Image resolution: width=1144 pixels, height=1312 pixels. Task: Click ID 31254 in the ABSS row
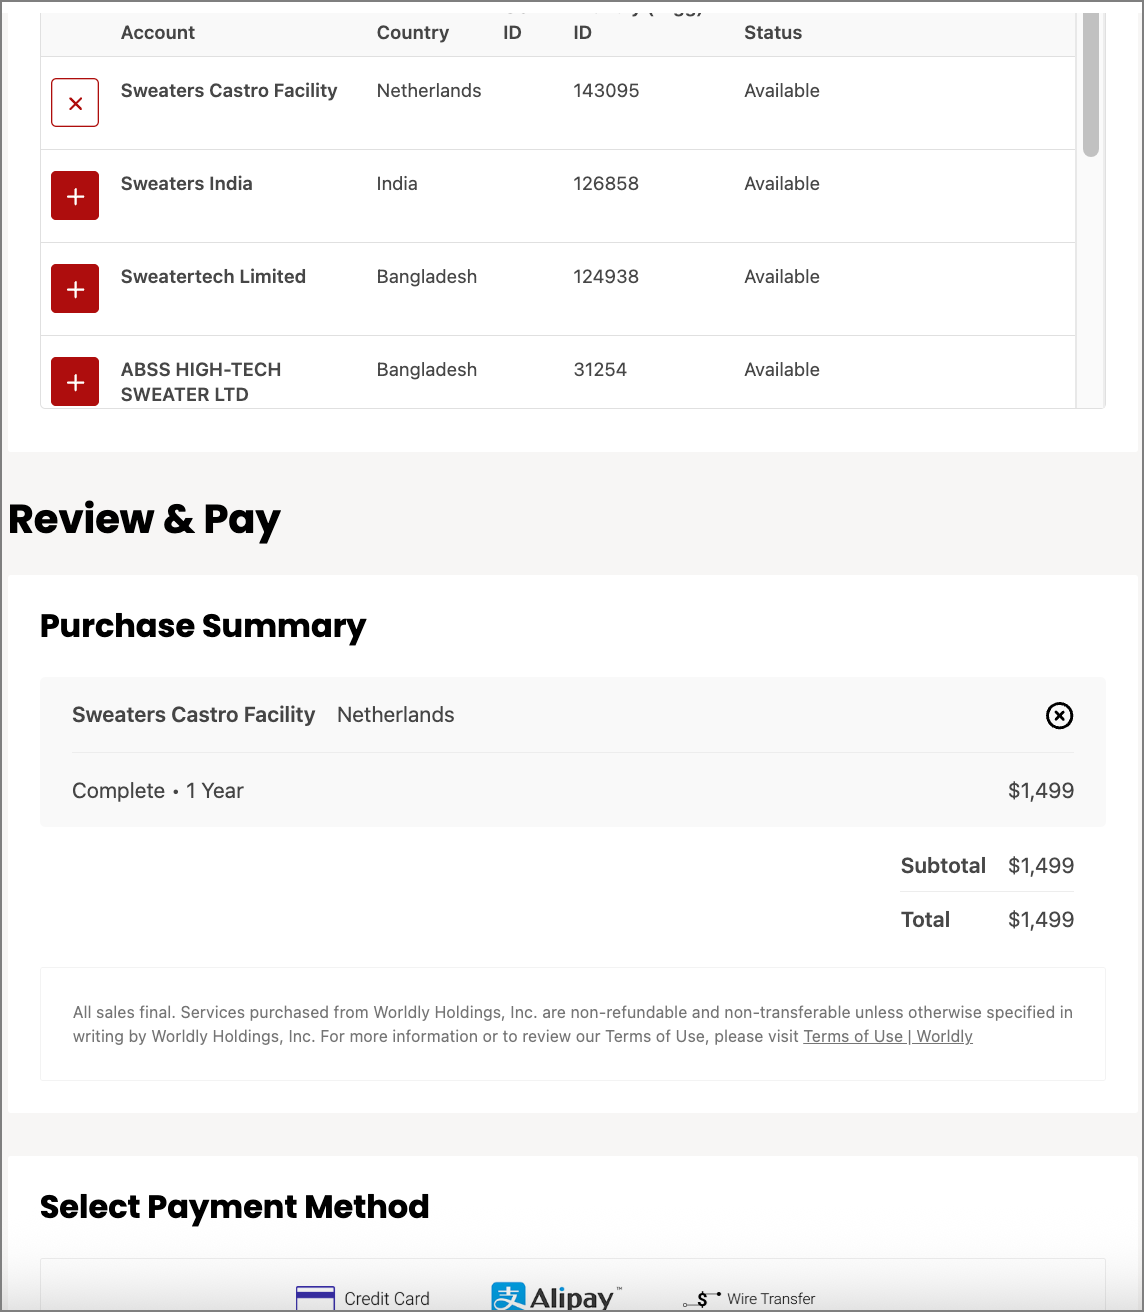600,370
